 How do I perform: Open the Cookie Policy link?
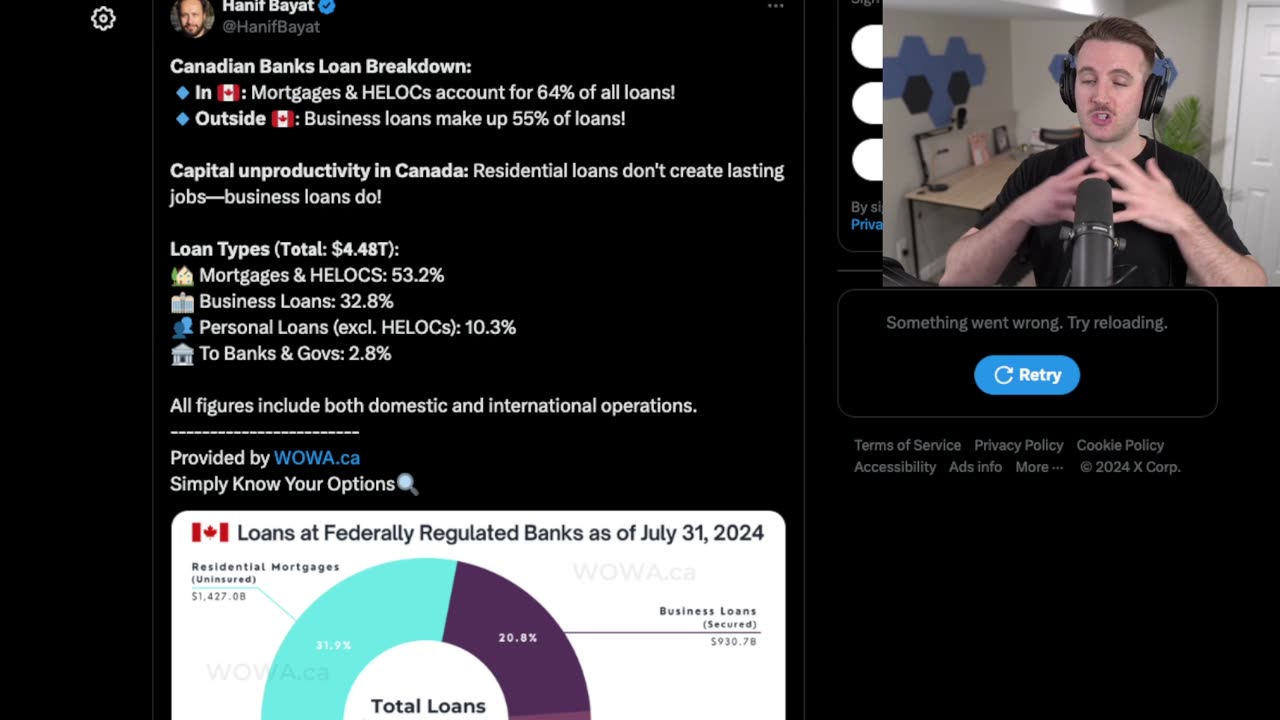pos(1120,445)
